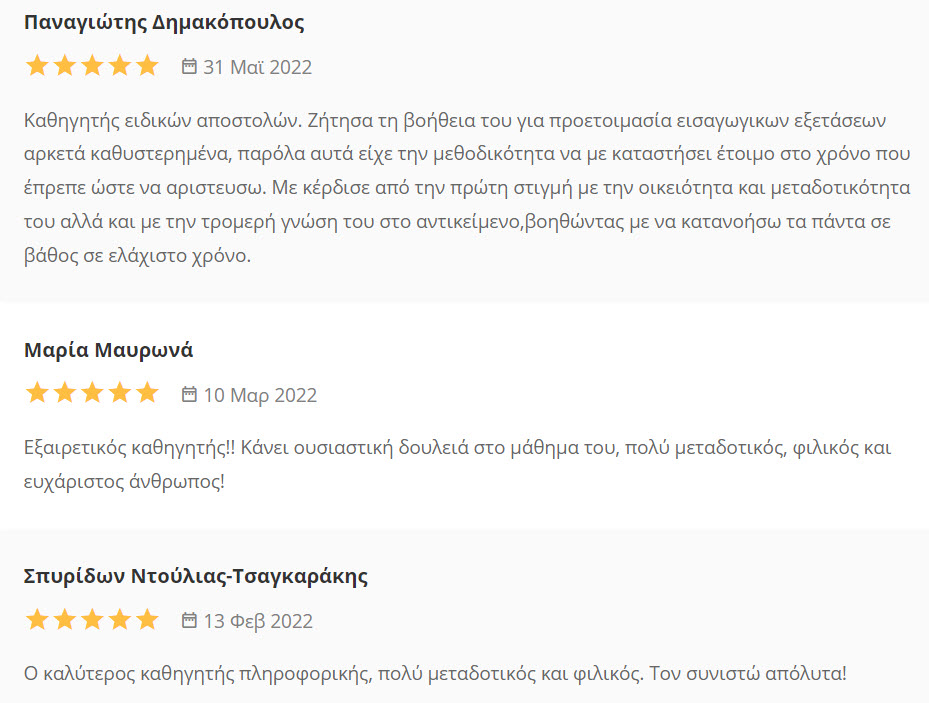Click the date 31 Μαϊ 2022
The height and width of the screenshot is (703, 929).
tap(258, 67)
